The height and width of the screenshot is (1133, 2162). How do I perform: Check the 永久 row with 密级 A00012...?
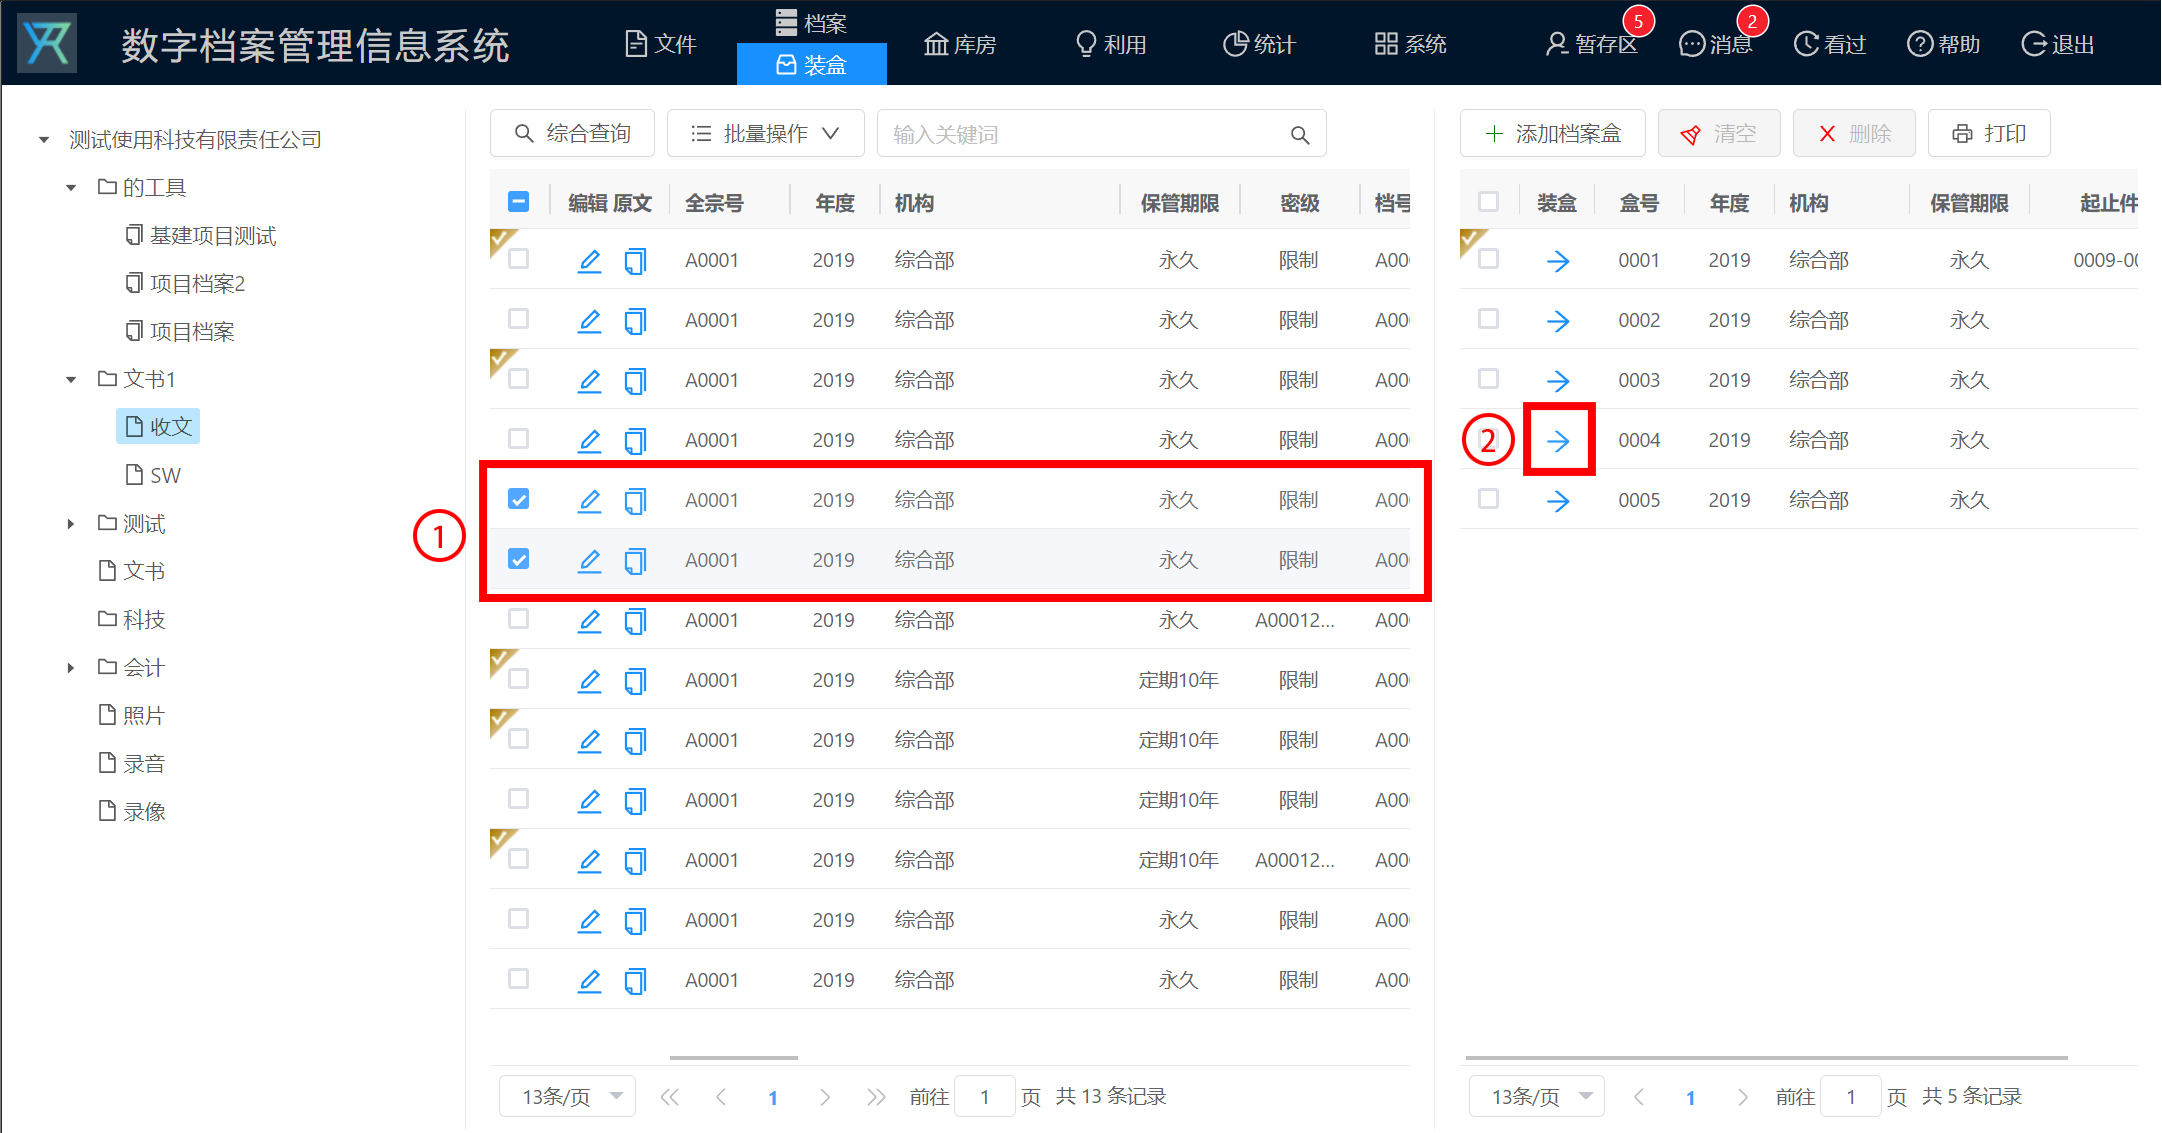click(518, 619)
